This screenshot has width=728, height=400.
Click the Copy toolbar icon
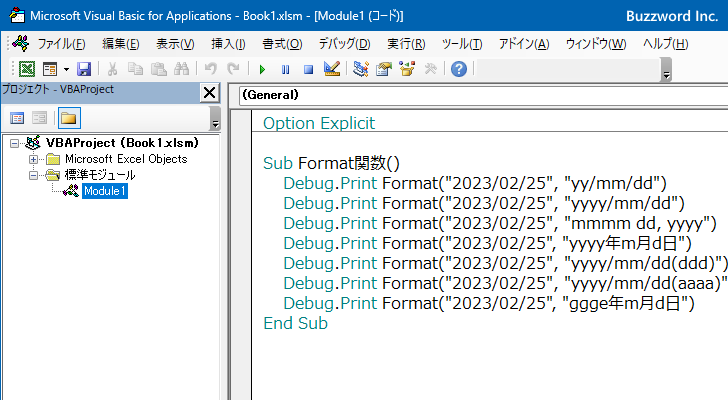coord(135,69)
